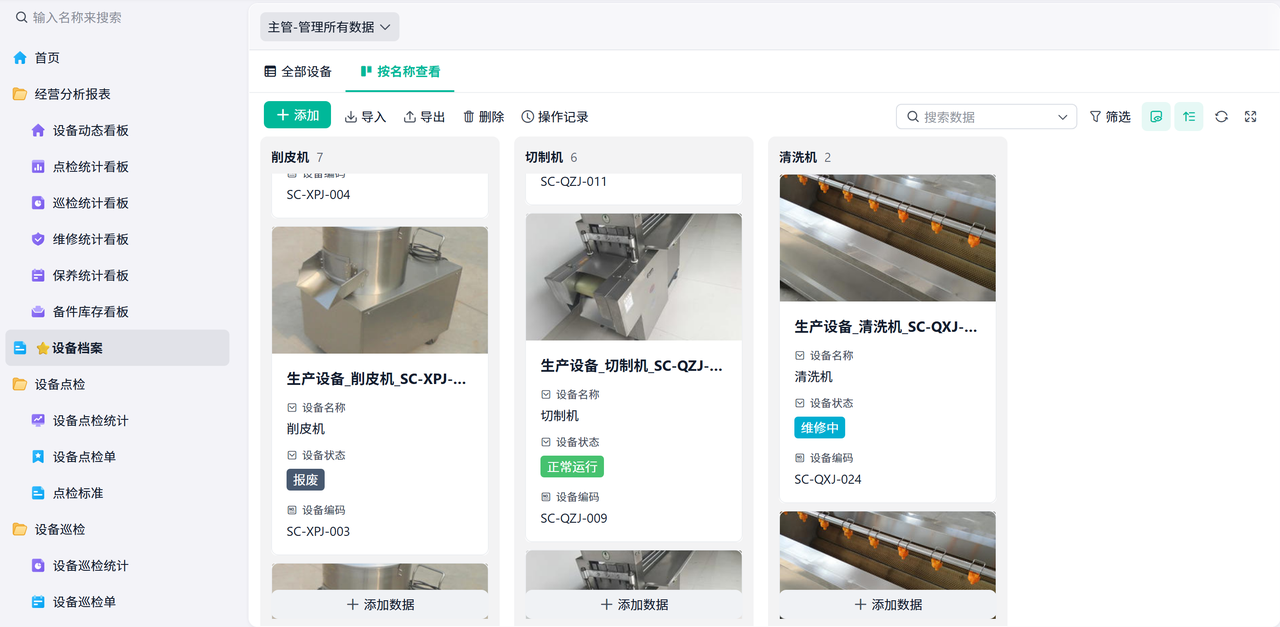Click code text SC-XPJ-004
The height and width of the screenshot is (627, 1280).
319,195
